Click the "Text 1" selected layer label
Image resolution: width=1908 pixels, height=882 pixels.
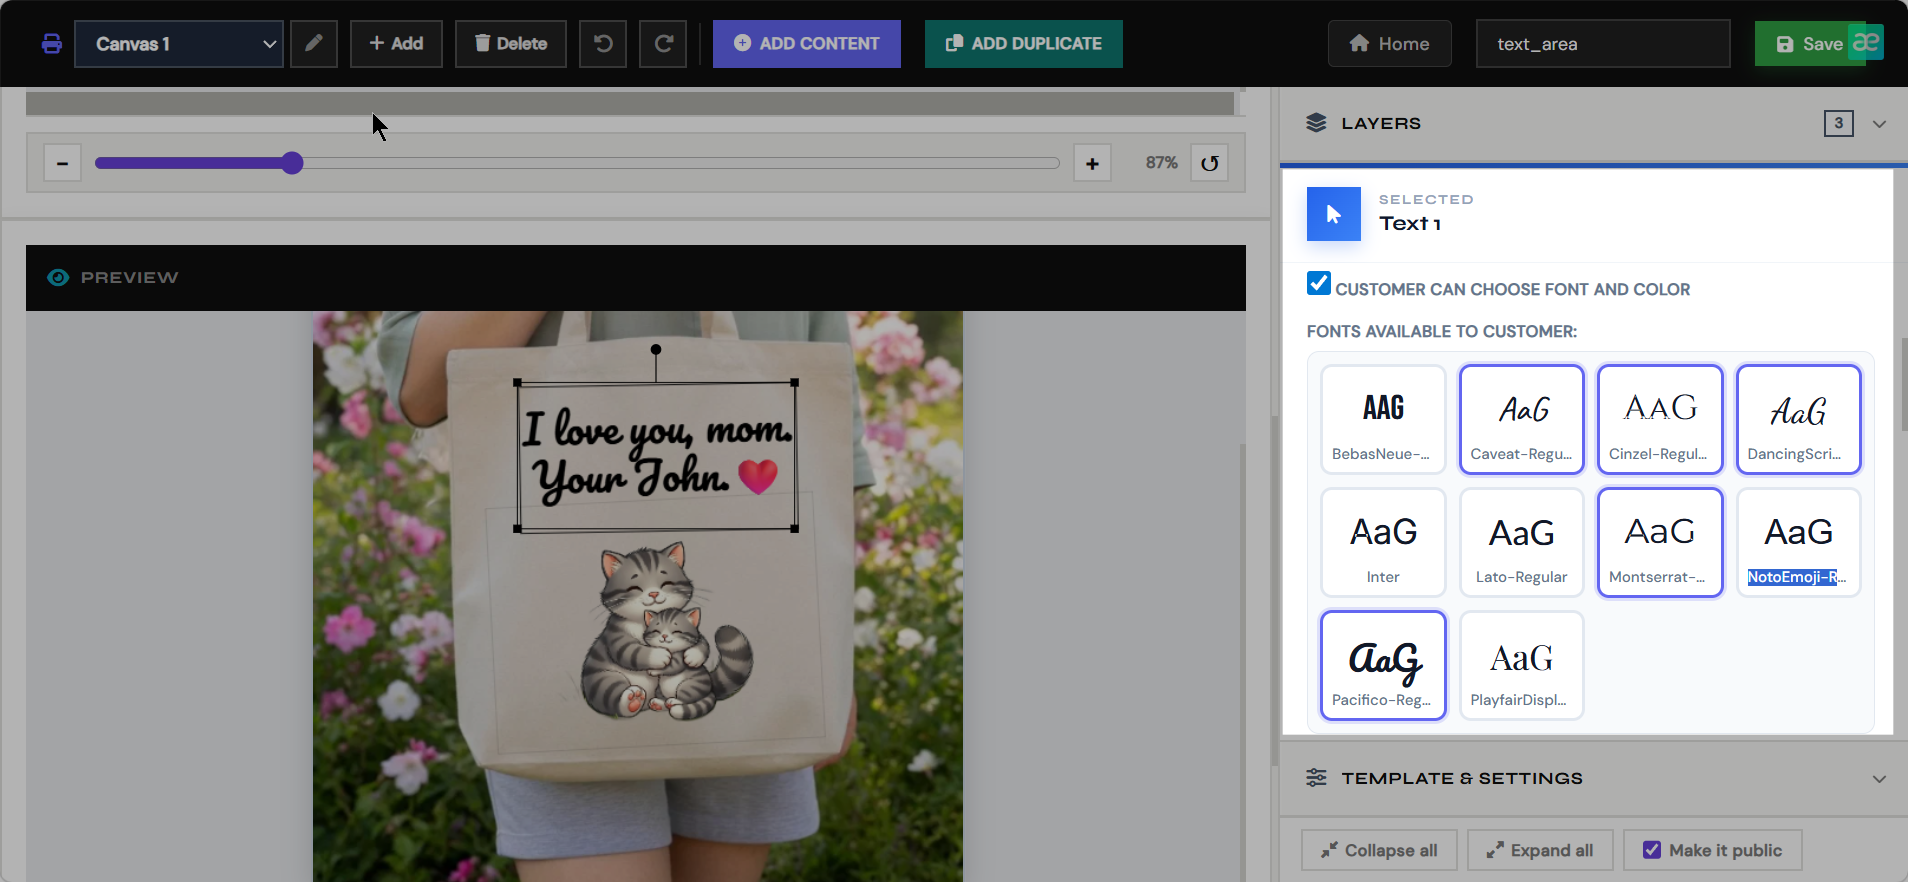coord(1410,224)
